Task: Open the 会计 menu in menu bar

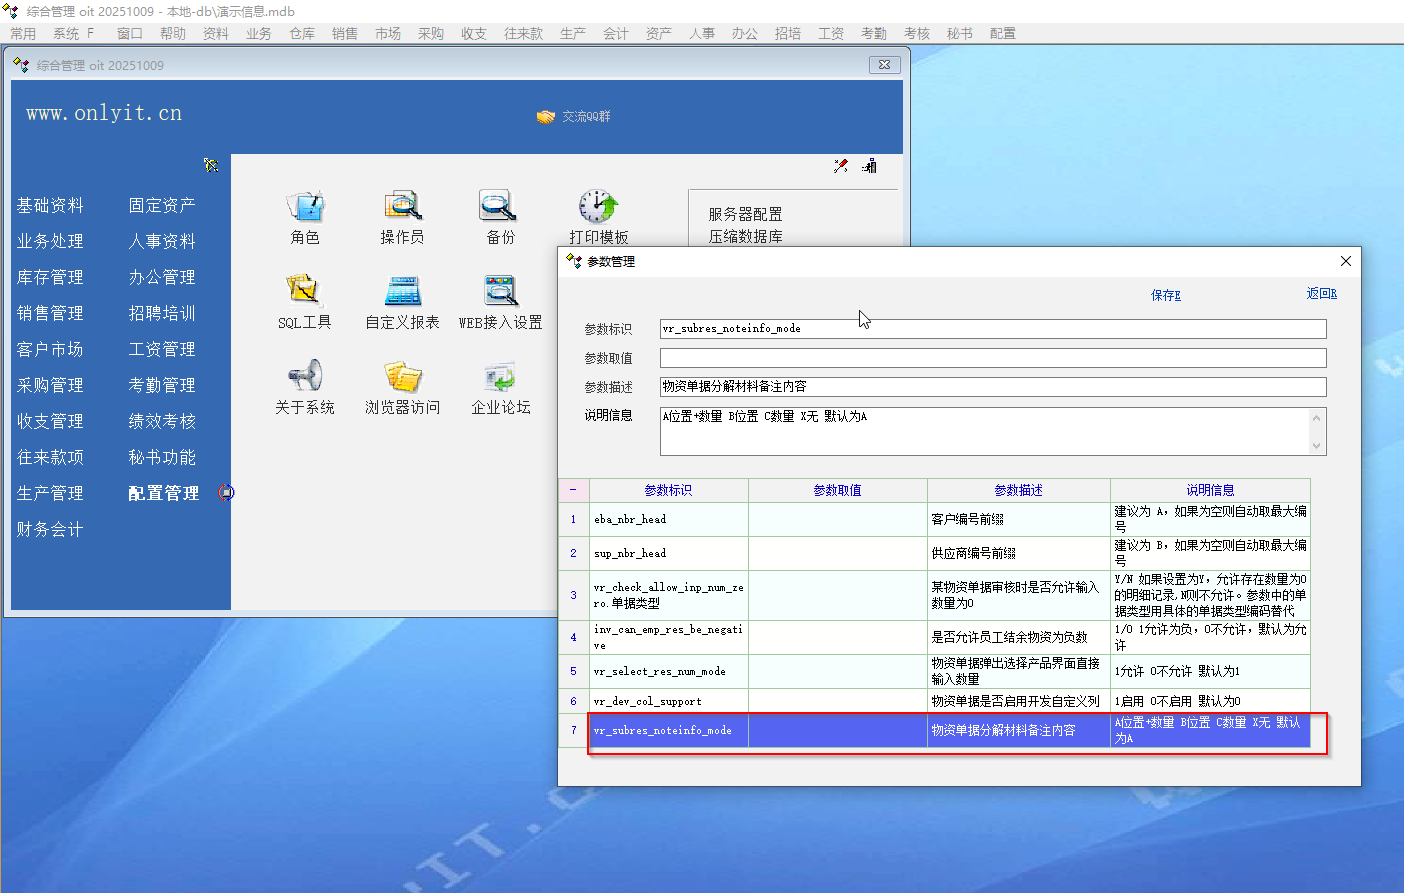Action: tap(616, 34)
